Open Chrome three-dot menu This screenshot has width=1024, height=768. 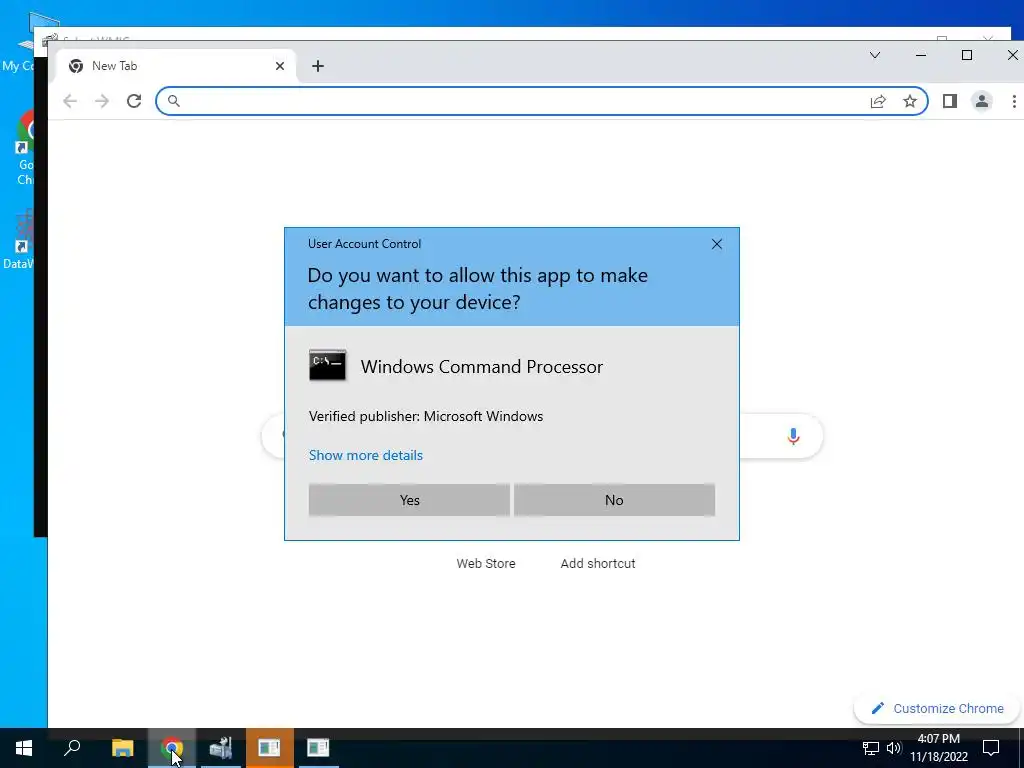click(x=1014, y=101)
